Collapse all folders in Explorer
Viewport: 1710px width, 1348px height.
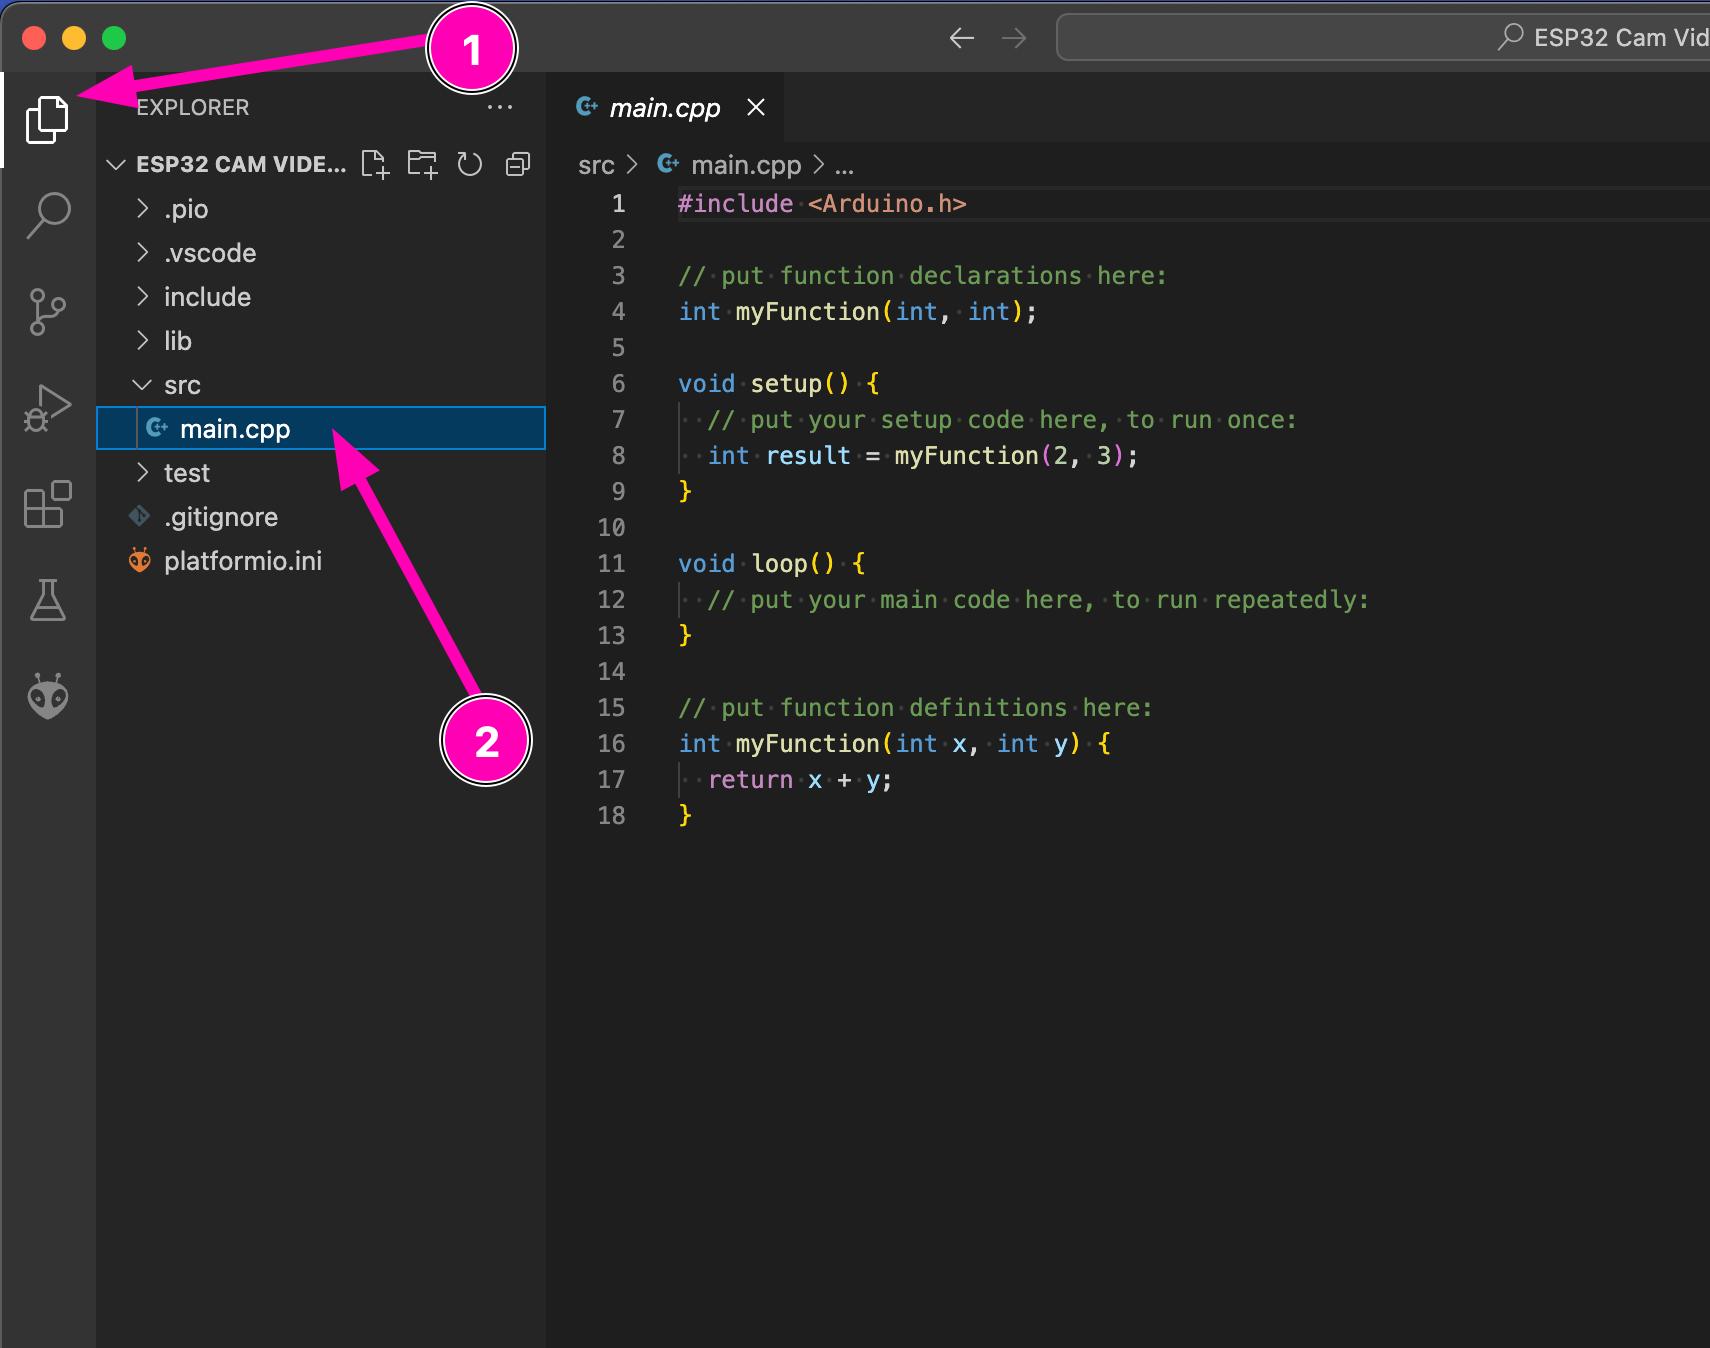(x=518, y=164)
